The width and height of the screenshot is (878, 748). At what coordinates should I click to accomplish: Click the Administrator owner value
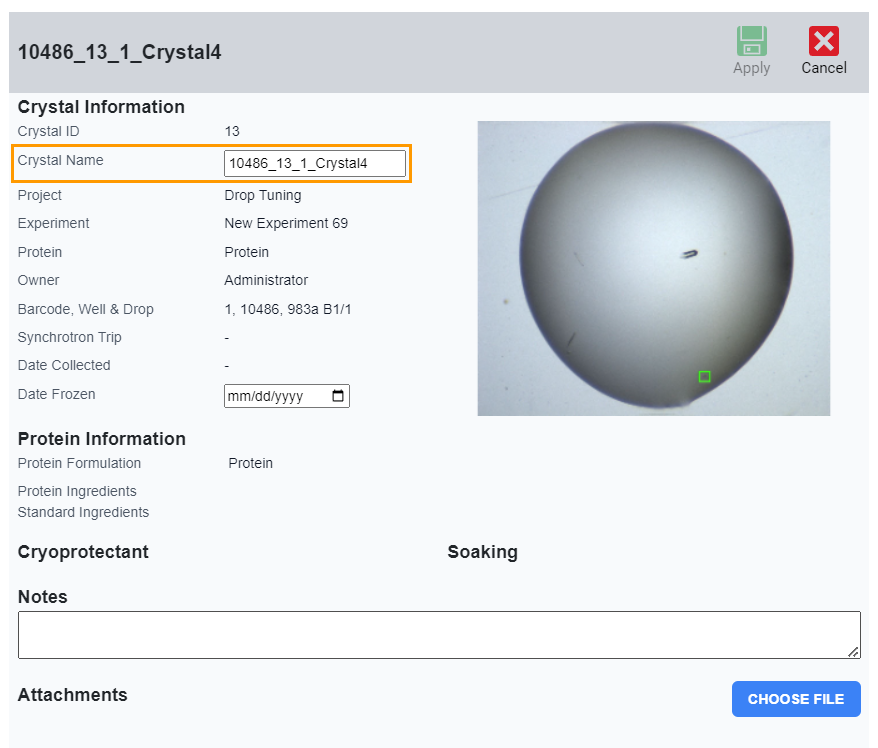(266, 280)
